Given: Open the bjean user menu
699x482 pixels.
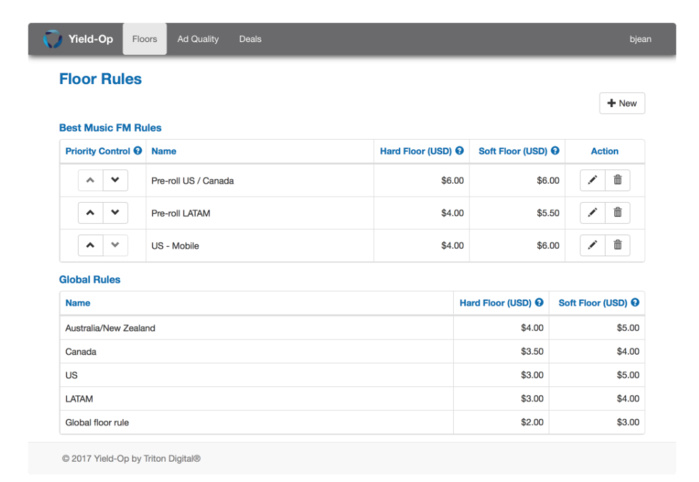Looking at the screenshot, I should (x=640, y=39).
